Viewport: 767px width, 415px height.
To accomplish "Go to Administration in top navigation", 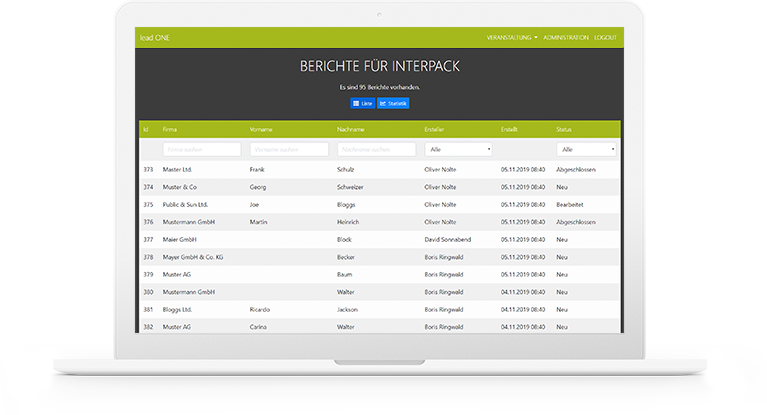I will tap(566, 38).
